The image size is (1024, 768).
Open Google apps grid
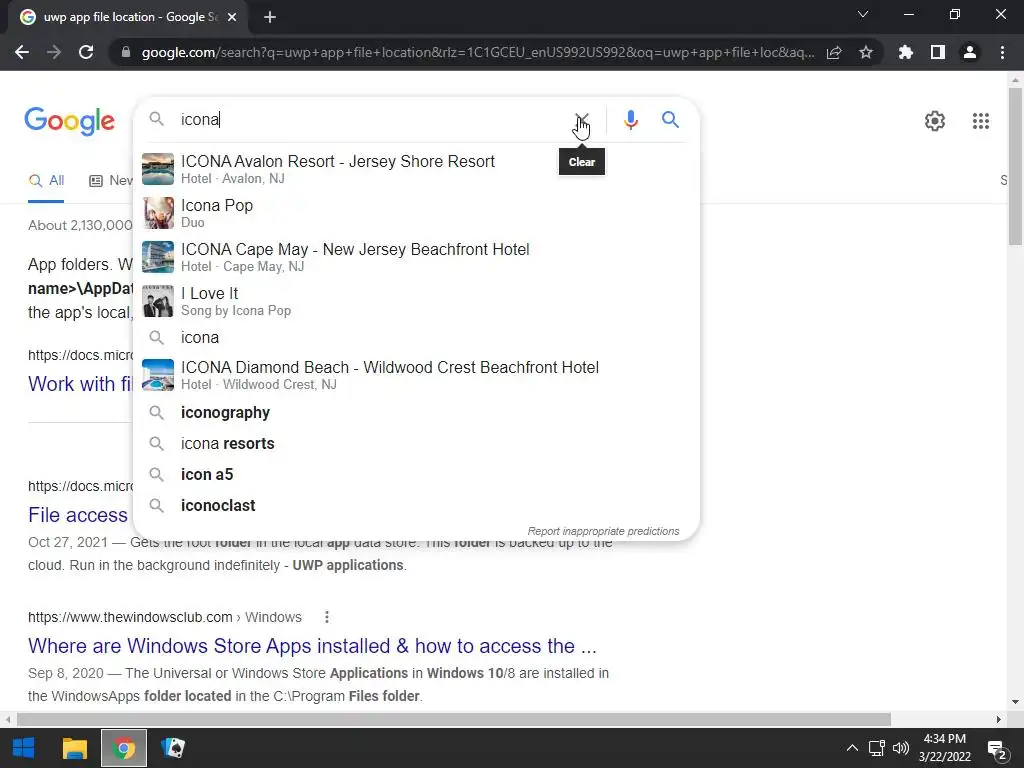[x=980, y=121]
